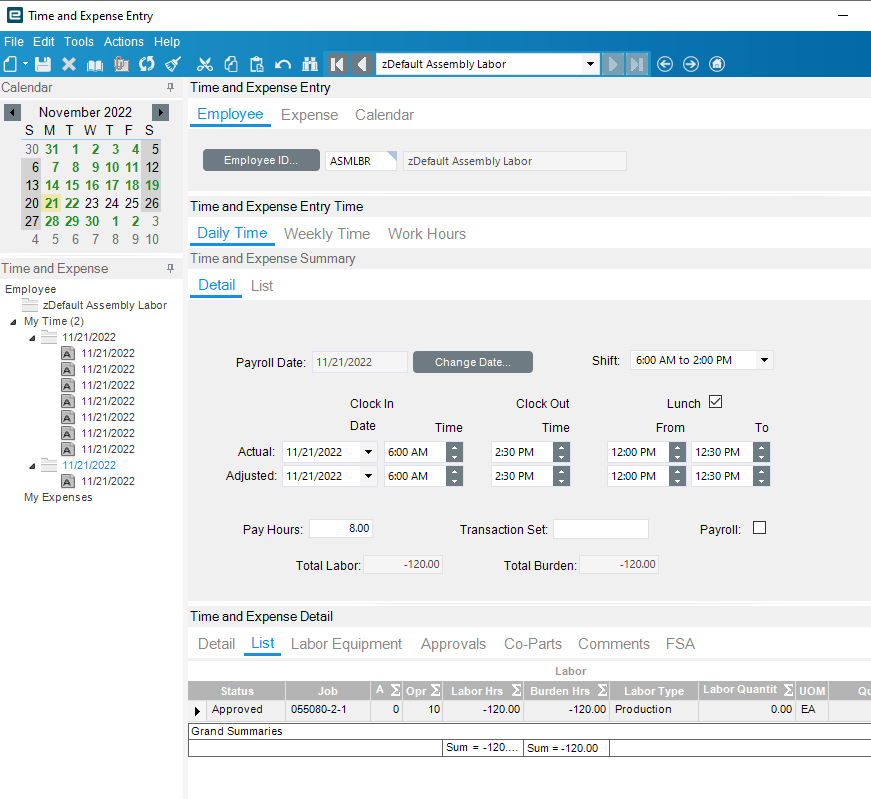Click the Home icon in toolbar
This screenshot has height=799, width=871.
point(717,64)
